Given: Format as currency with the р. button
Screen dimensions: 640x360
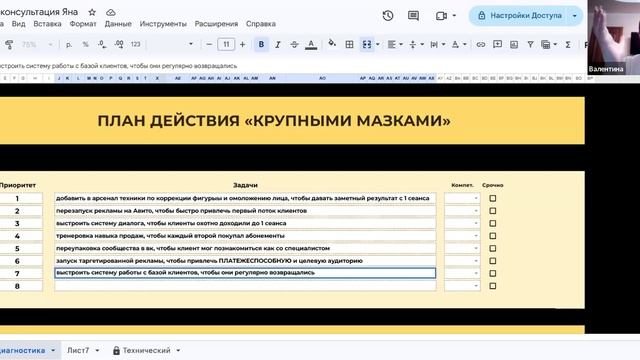Looking at the screenshot, I should tap(69, 44).
